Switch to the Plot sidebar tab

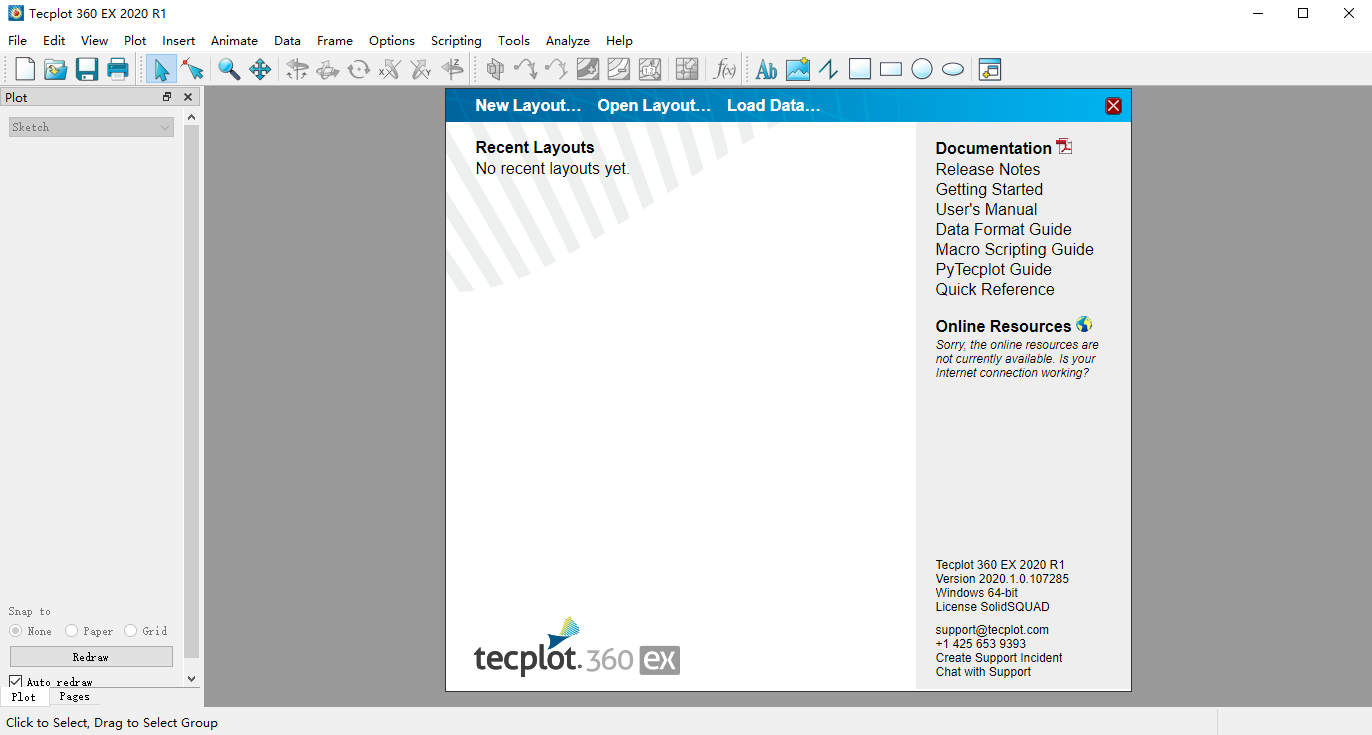pos(24,697)
